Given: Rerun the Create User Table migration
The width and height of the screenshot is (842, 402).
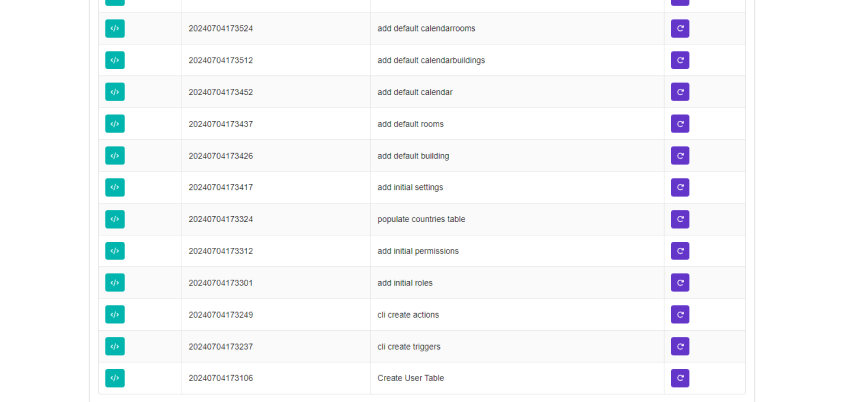Looking at the screenshot, I should (x=680, y=378).
